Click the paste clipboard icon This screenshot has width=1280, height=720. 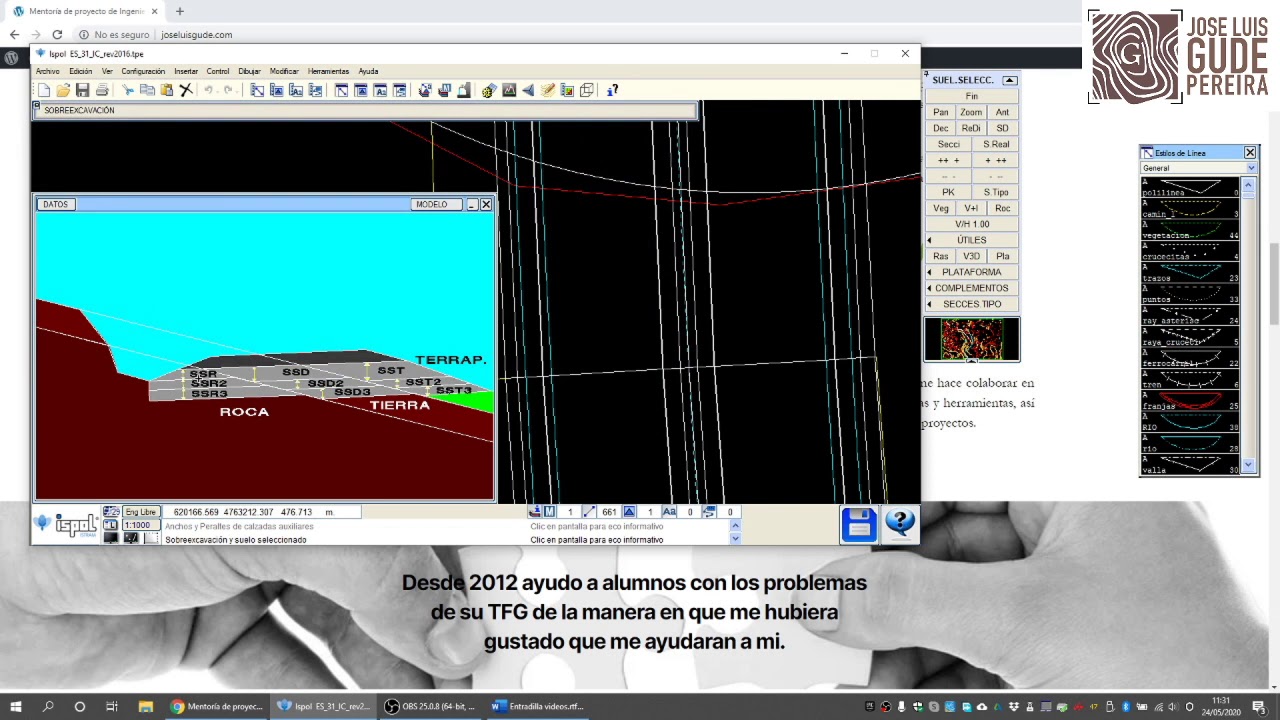click(x=166, y=90)
